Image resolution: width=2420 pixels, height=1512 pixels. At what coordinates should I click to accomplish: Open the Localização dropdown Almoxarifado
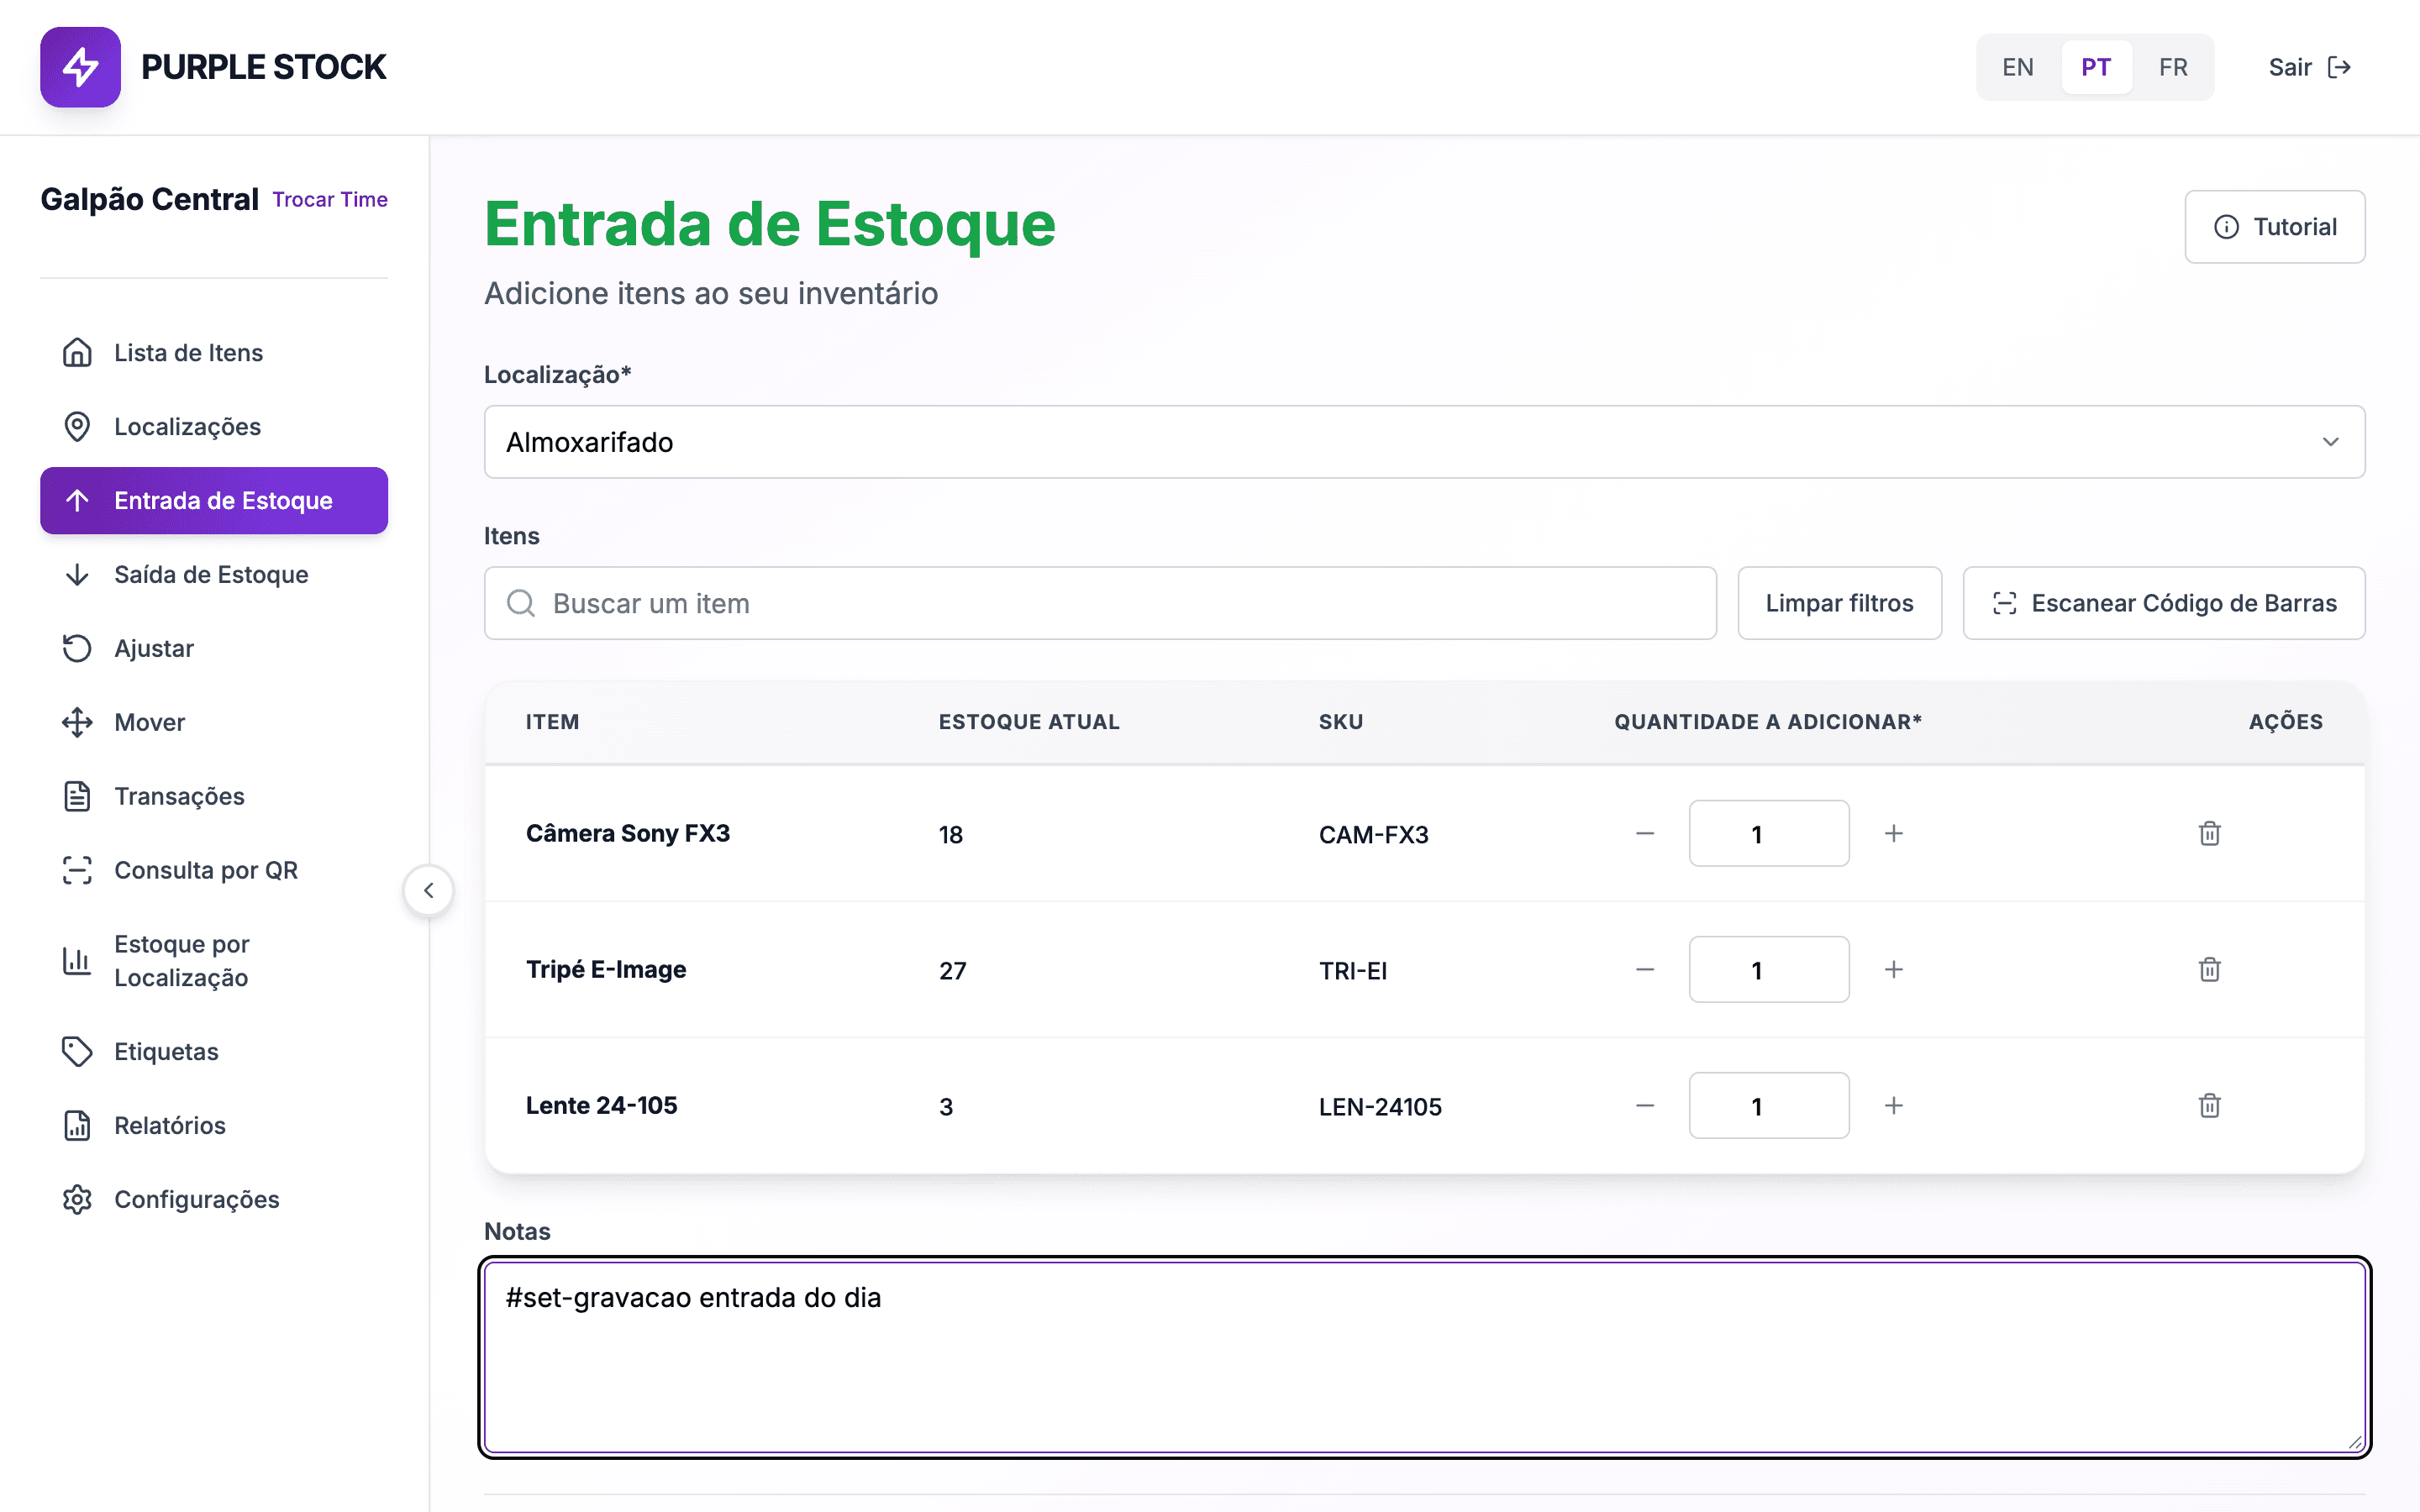coord(1424,442)
